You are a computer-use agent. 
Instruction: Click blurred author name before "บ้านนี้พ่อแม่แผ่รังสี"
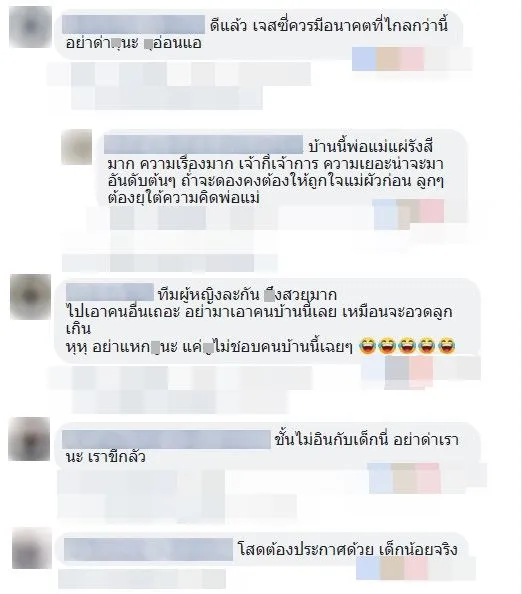tap(203, 145)
